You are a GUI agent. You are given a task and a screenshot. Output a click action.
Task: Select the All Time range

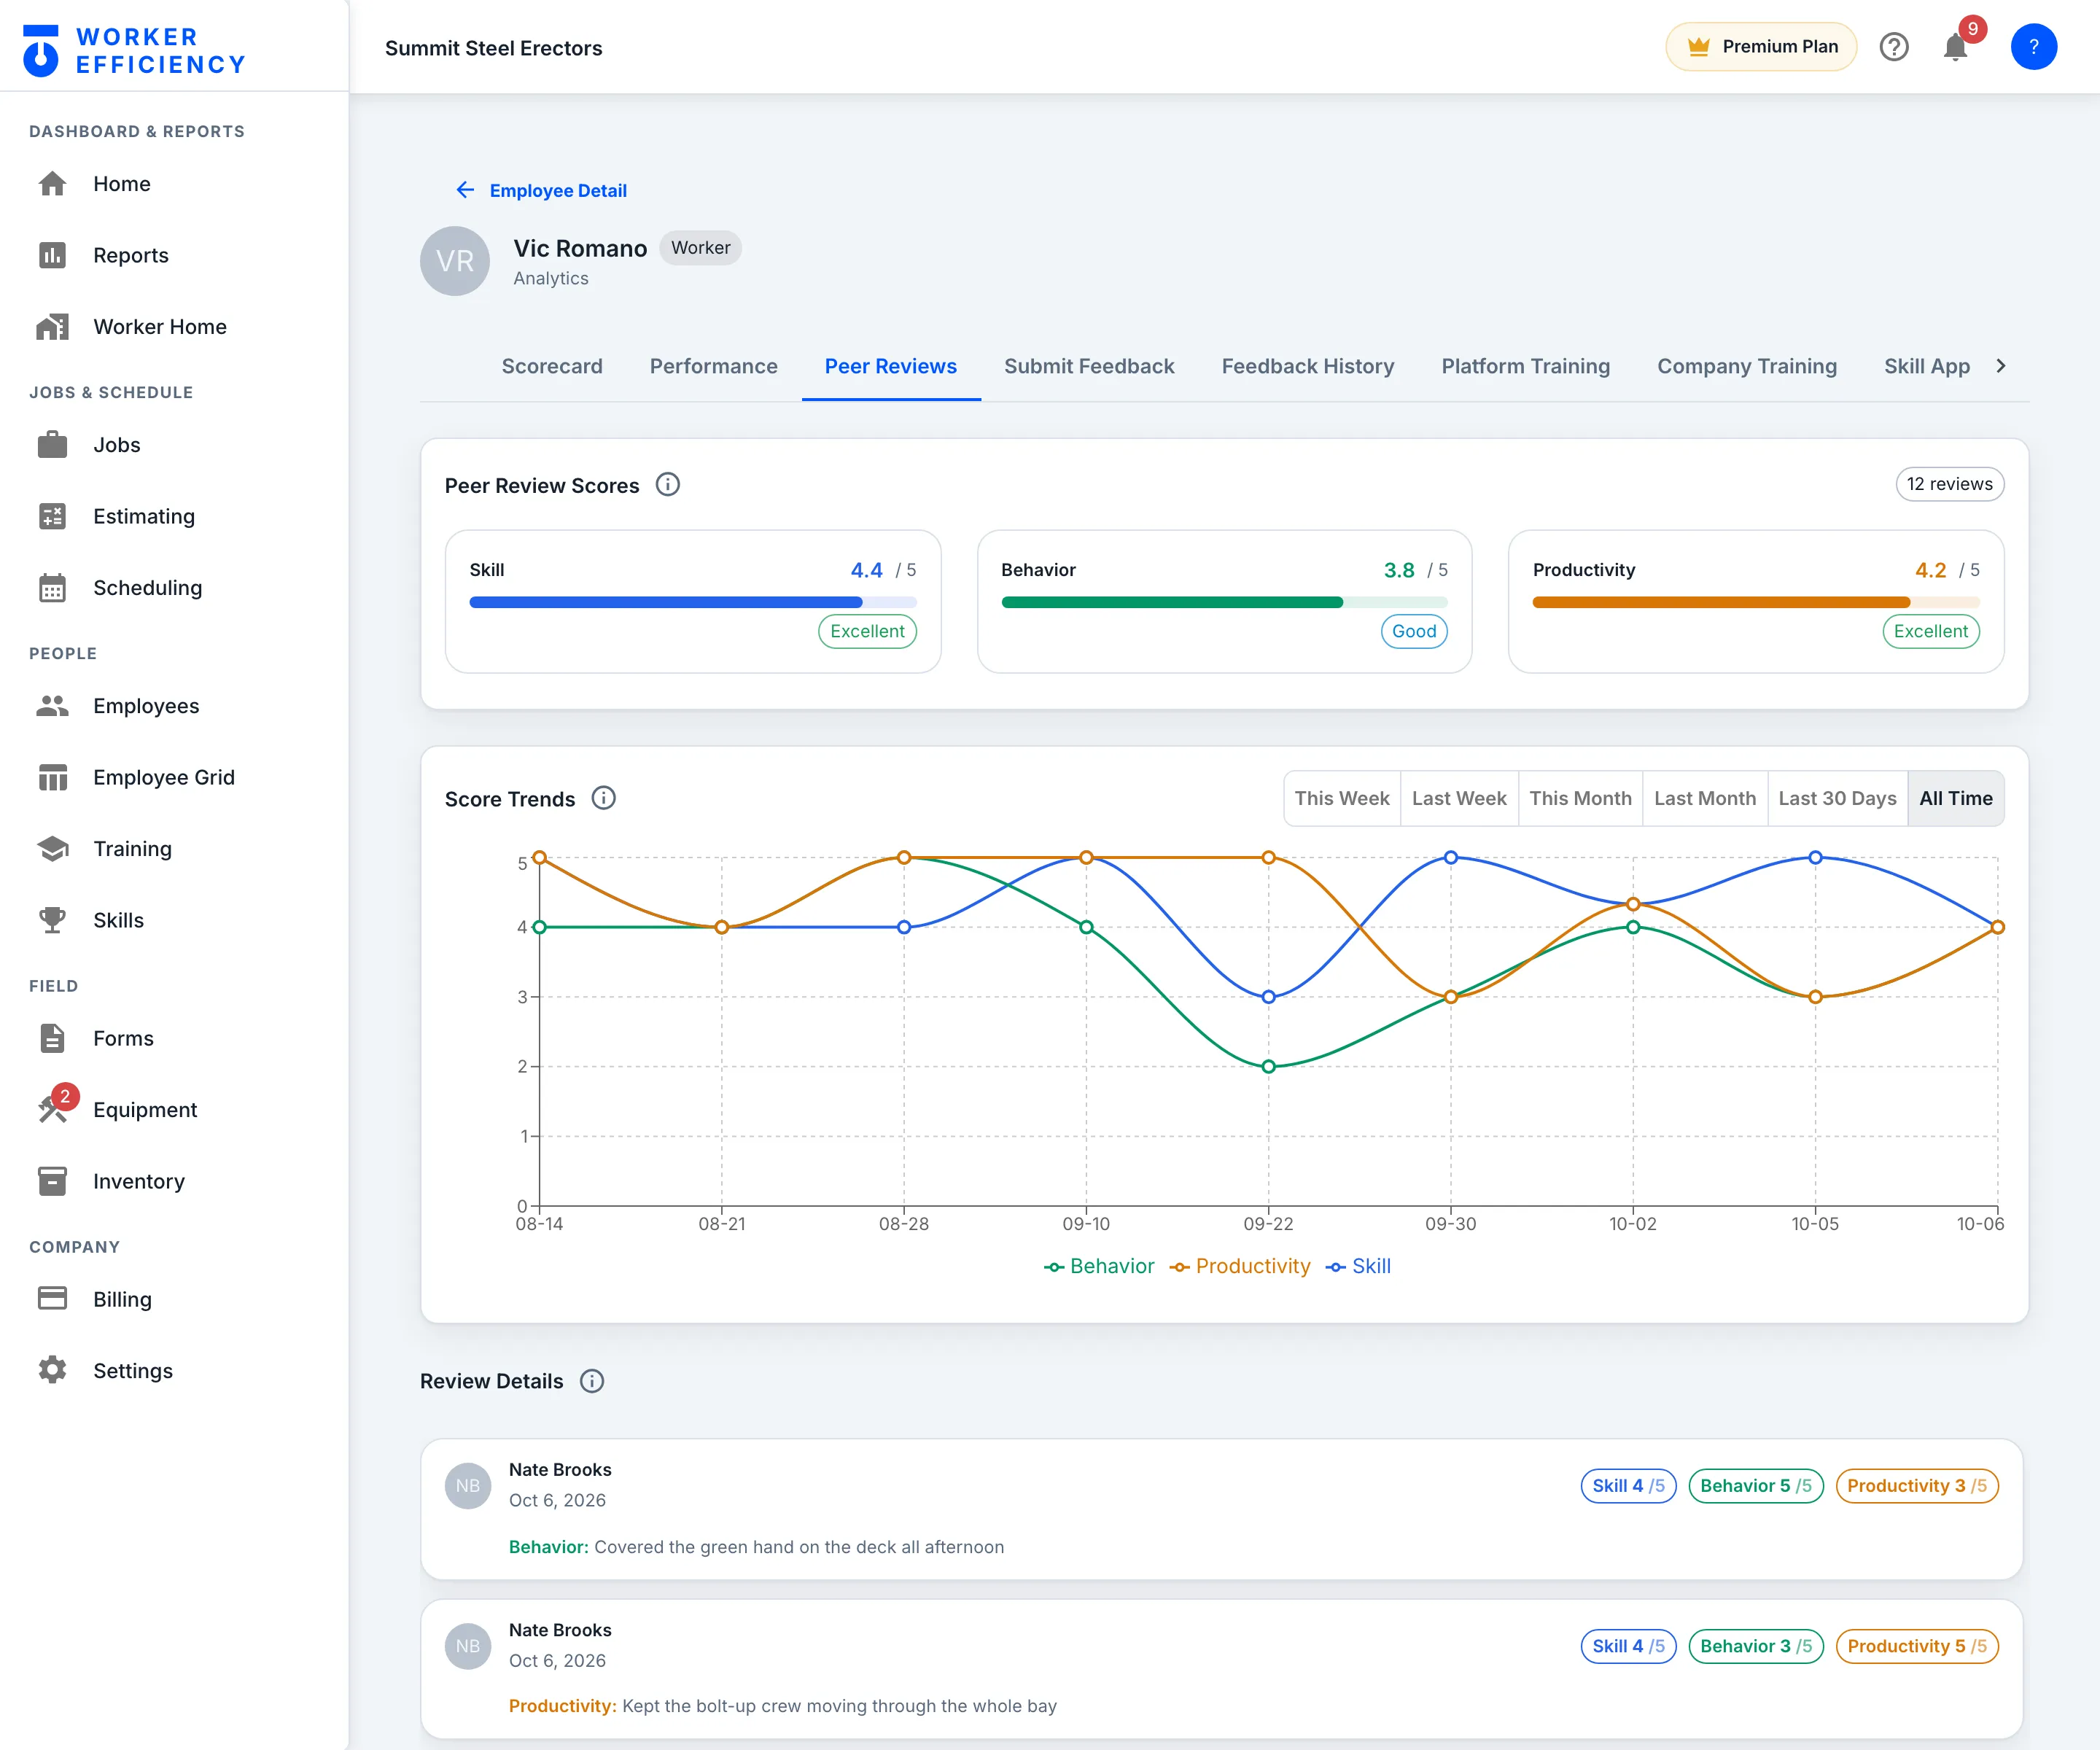(1956, 798)
